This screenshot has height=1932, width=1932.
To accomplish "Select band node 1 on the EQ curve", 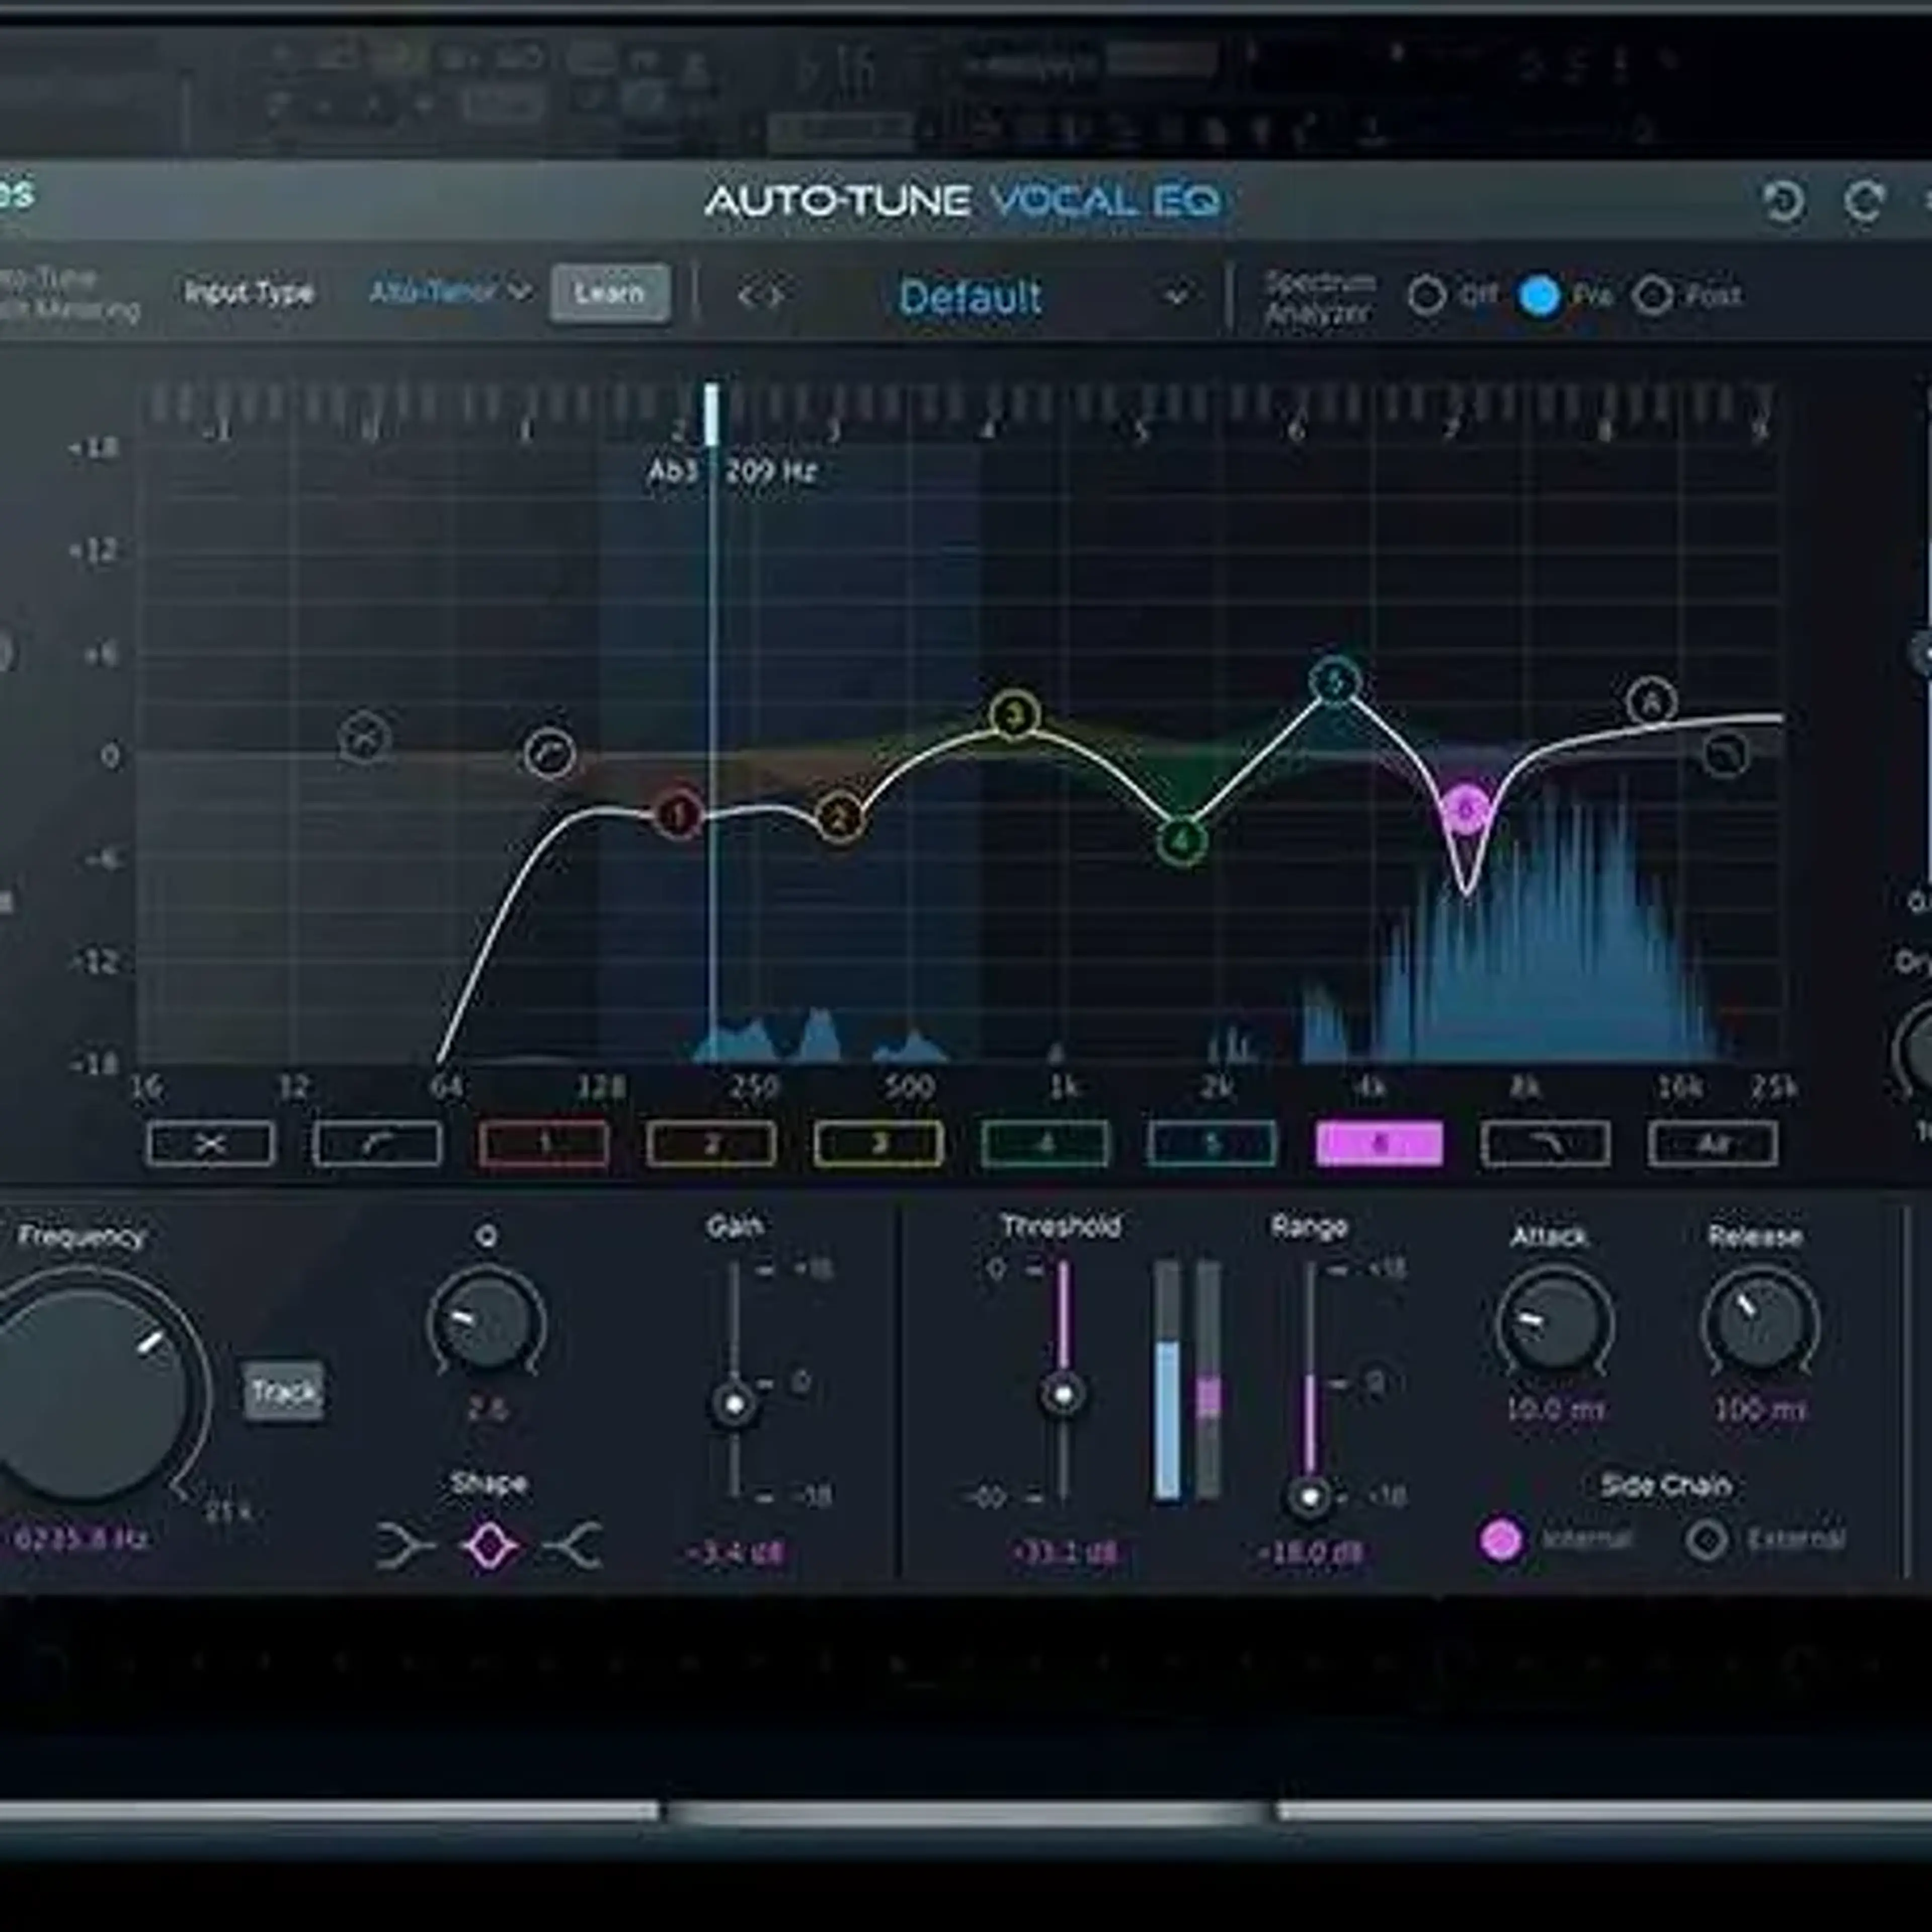I will pos(679,815).
